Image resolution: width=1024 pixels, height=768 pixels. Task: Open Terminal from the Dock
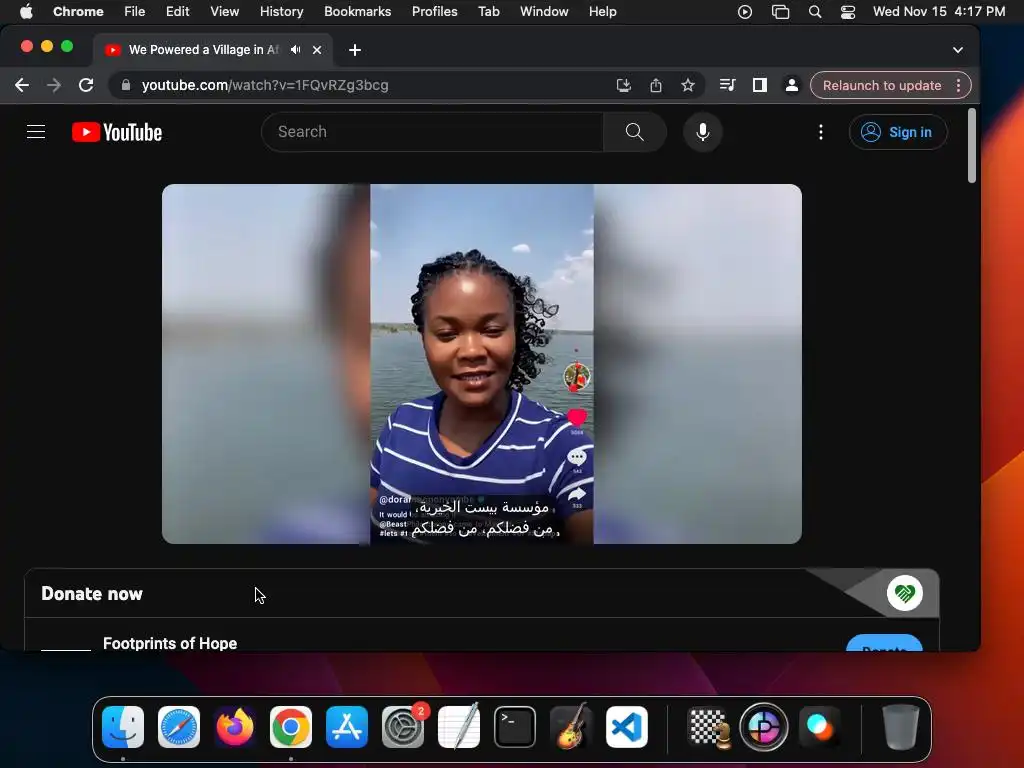click(x=515, y=727)
